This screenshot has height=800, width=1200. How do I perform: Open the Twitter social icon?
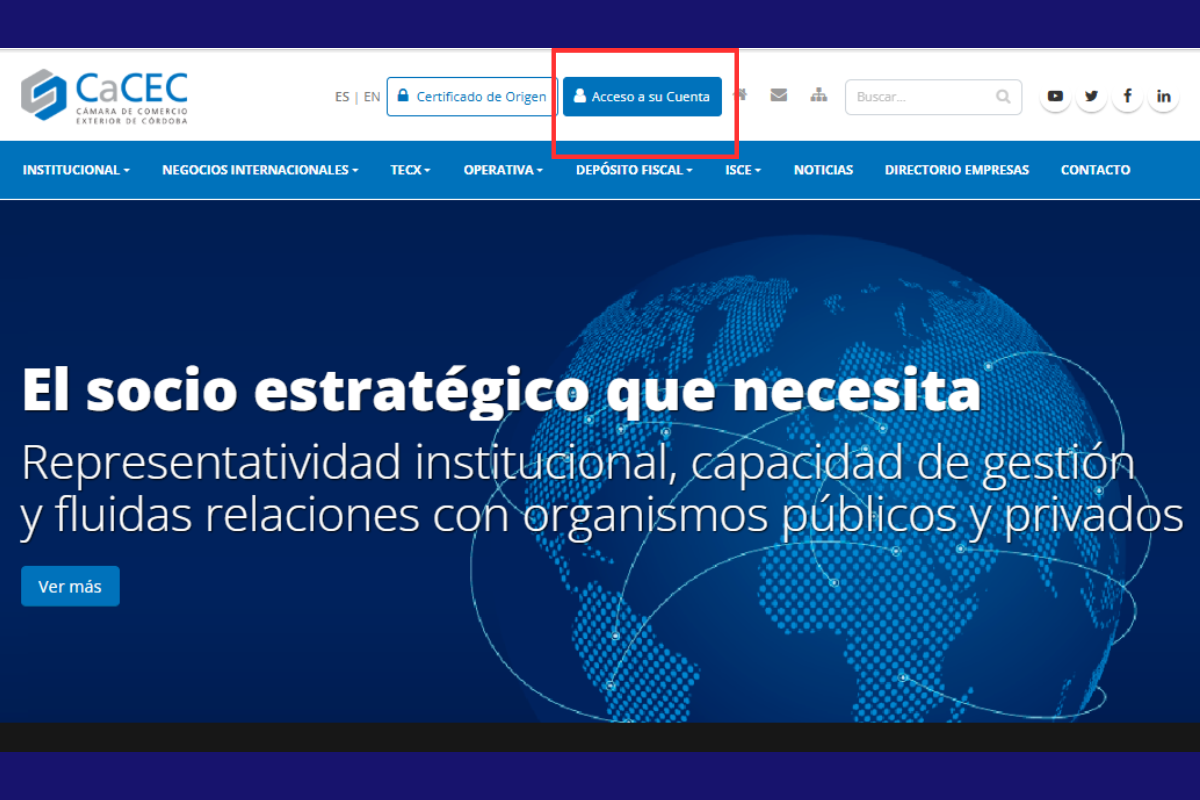pos(1091,97)
